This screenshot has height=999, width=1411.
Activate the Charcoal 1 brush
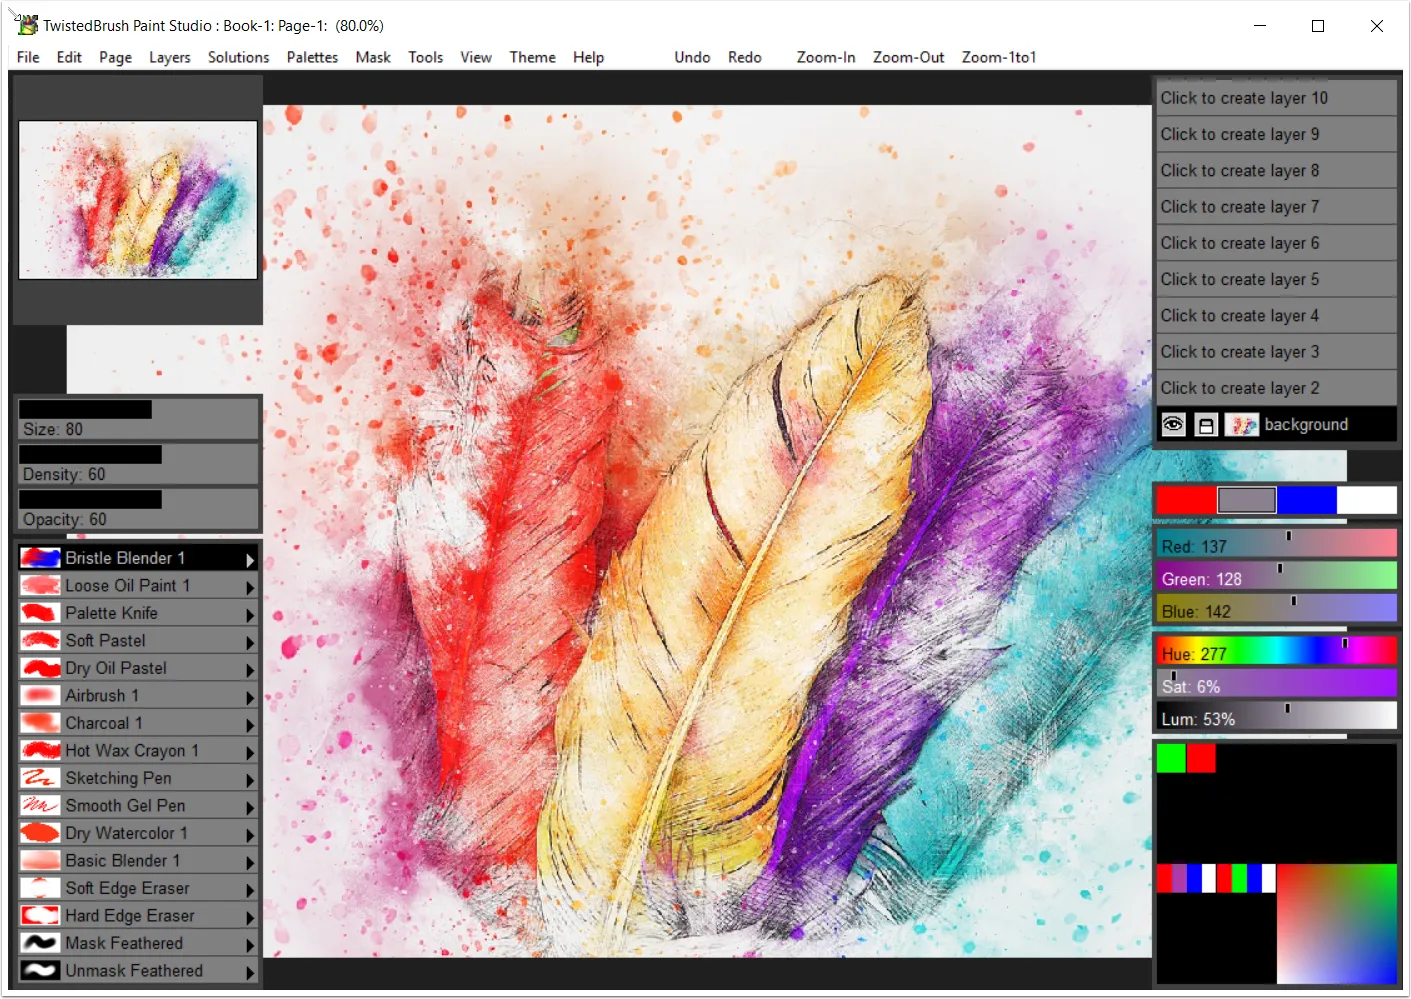point(103,723)
